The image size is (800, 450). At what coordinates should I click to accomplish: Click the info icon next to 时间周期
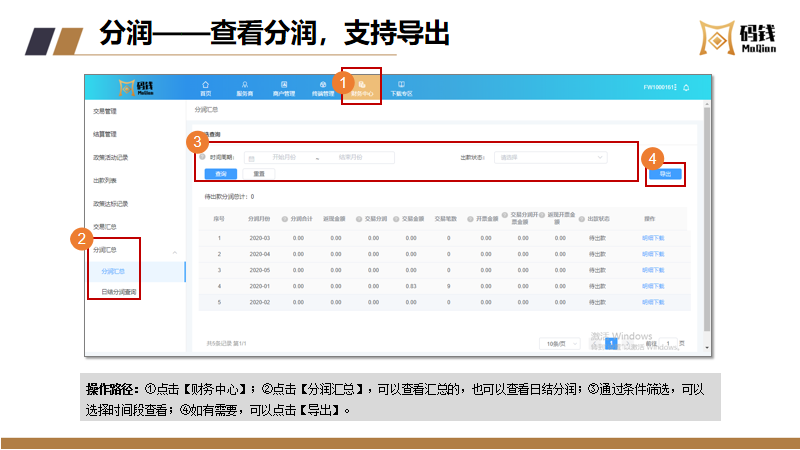203,157
